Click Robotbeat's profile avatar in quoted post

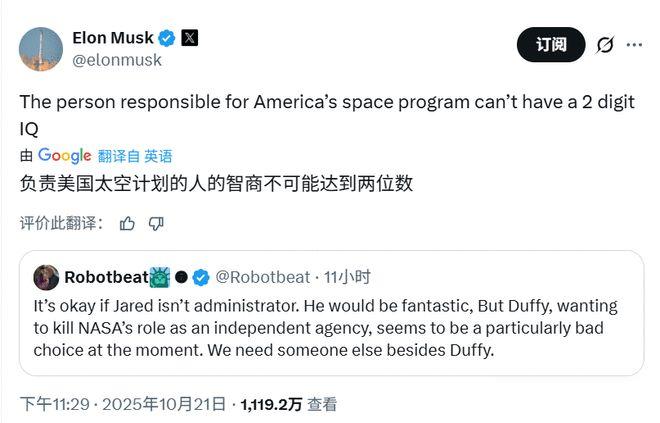pos(45,277)
